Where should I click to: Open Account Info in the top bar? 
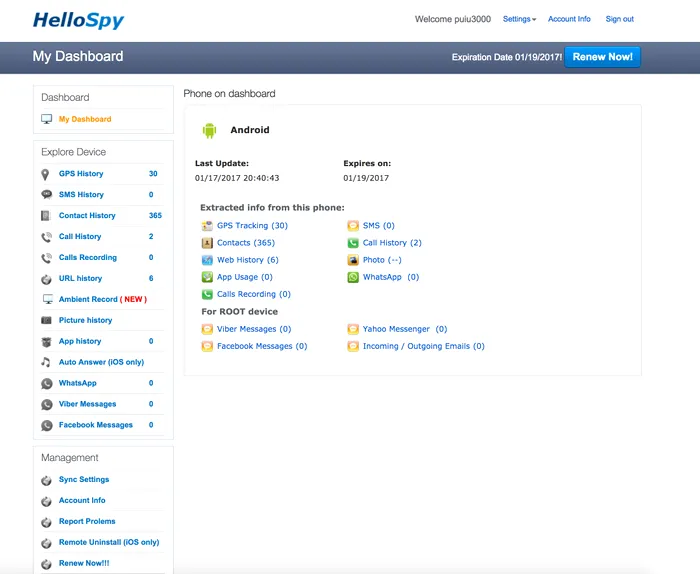point(569,19)
